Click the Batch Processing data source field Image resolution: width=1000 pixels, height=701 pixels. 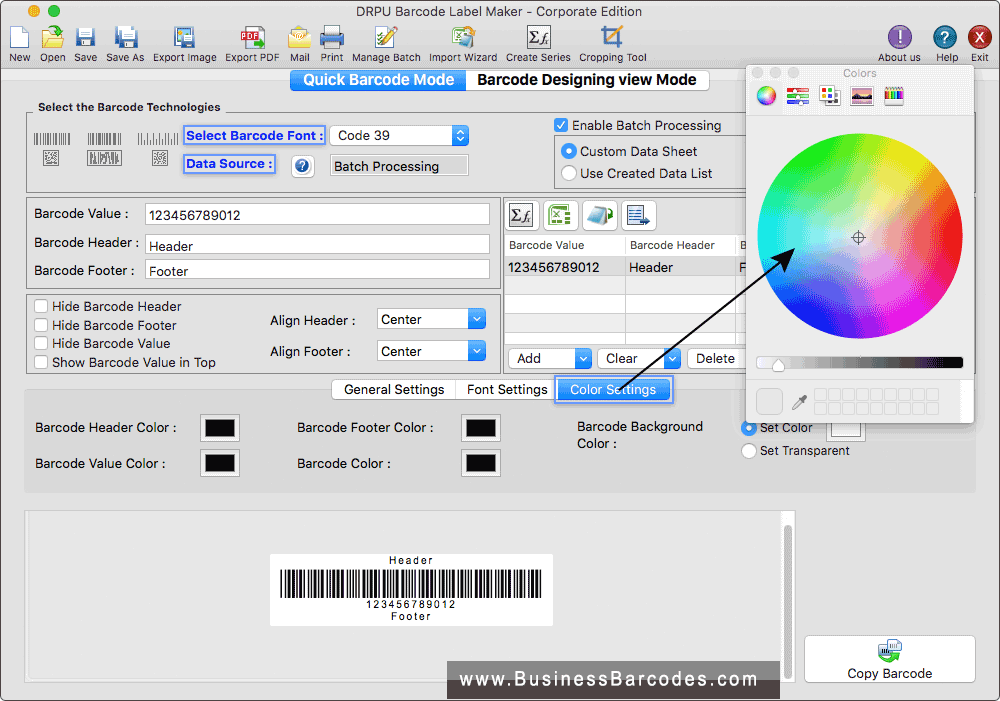click(x=399, y=166)
